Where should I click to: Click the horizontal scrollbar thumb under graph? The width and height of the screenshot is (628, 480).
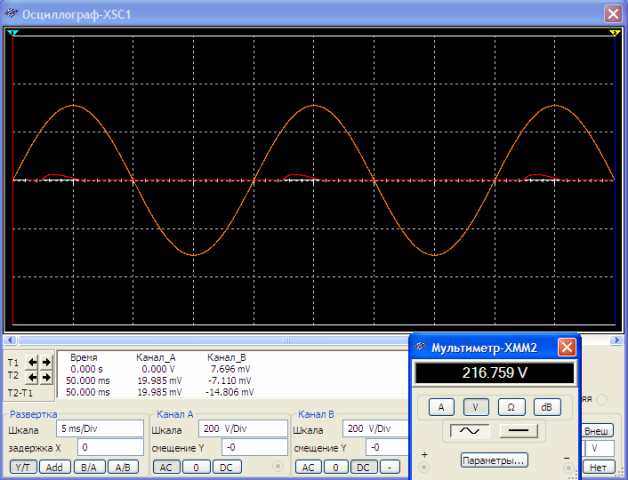[285, 340]
